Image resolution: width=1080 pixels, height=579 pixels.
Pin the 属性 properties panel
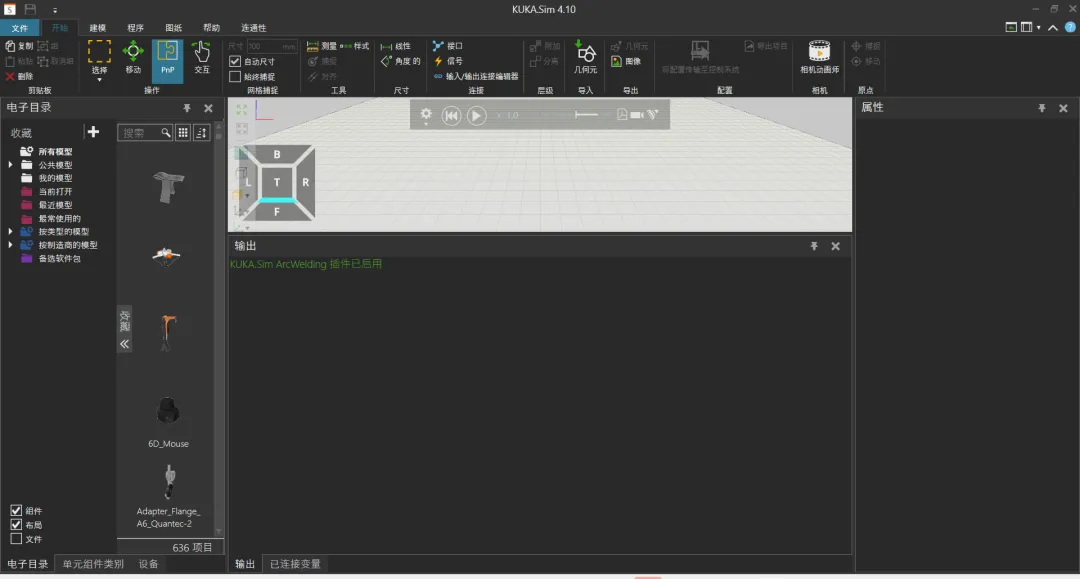1041,108
